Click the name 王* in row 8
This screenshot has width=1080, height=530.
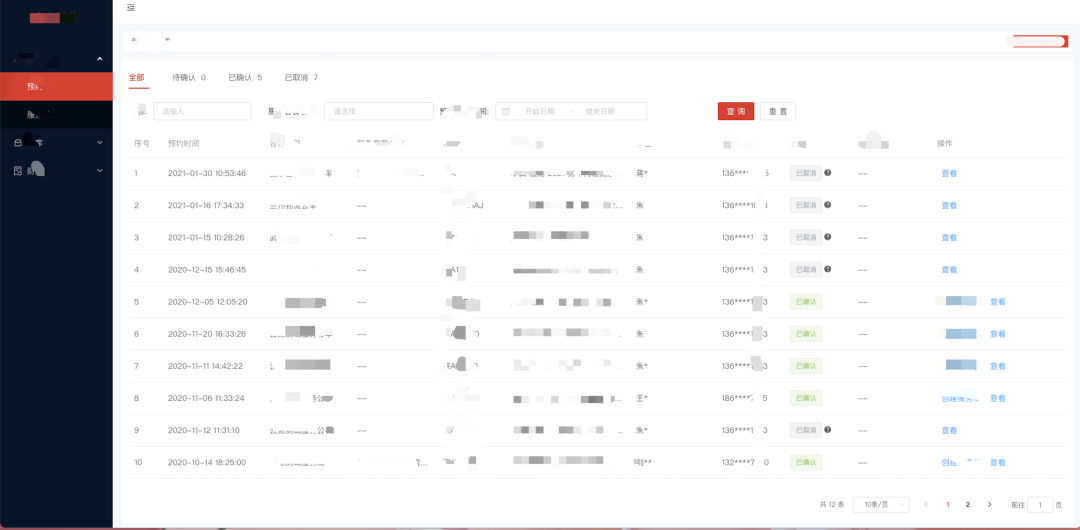[x=641, y=398]
